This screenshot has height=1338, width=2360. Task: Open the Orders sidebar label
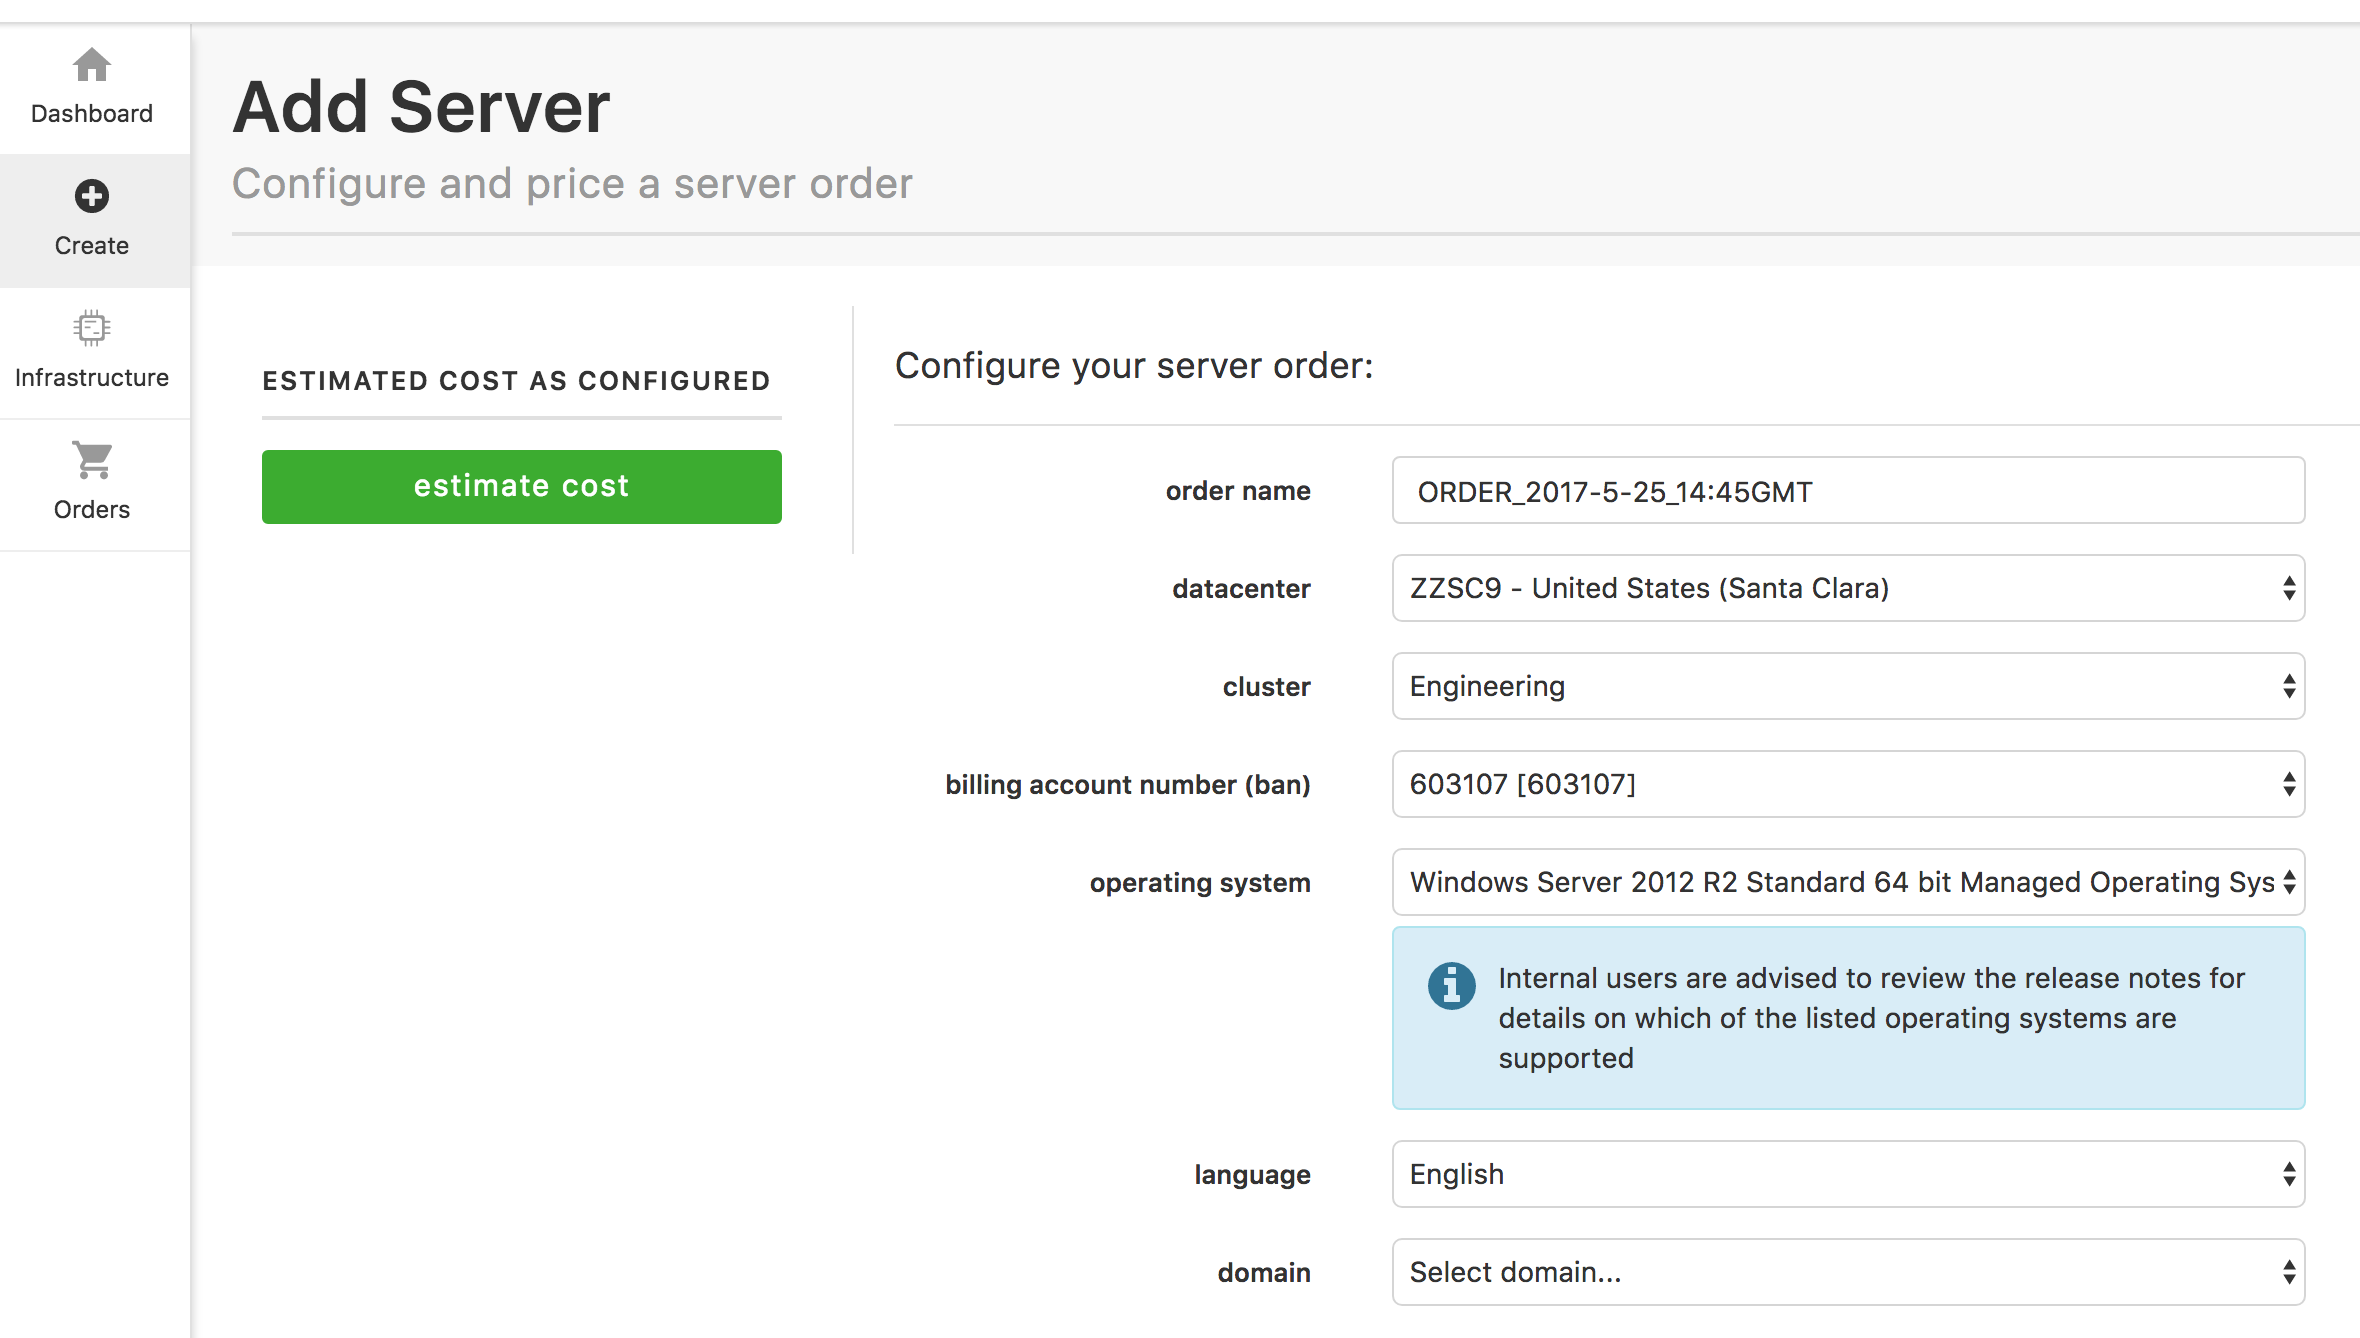pos(92,510)
